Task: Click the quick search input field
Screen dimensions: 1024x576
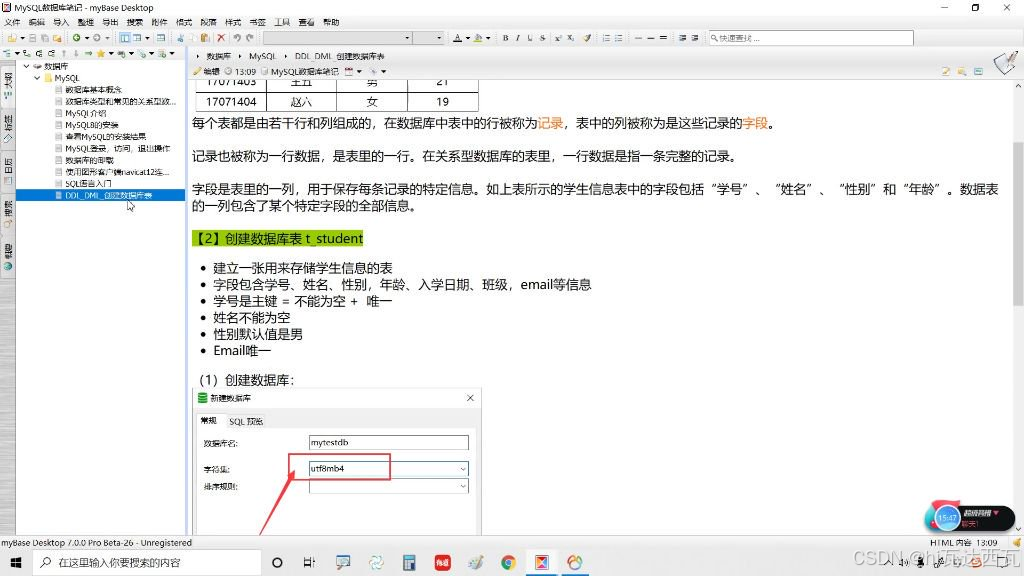Action: coord(810,38)
